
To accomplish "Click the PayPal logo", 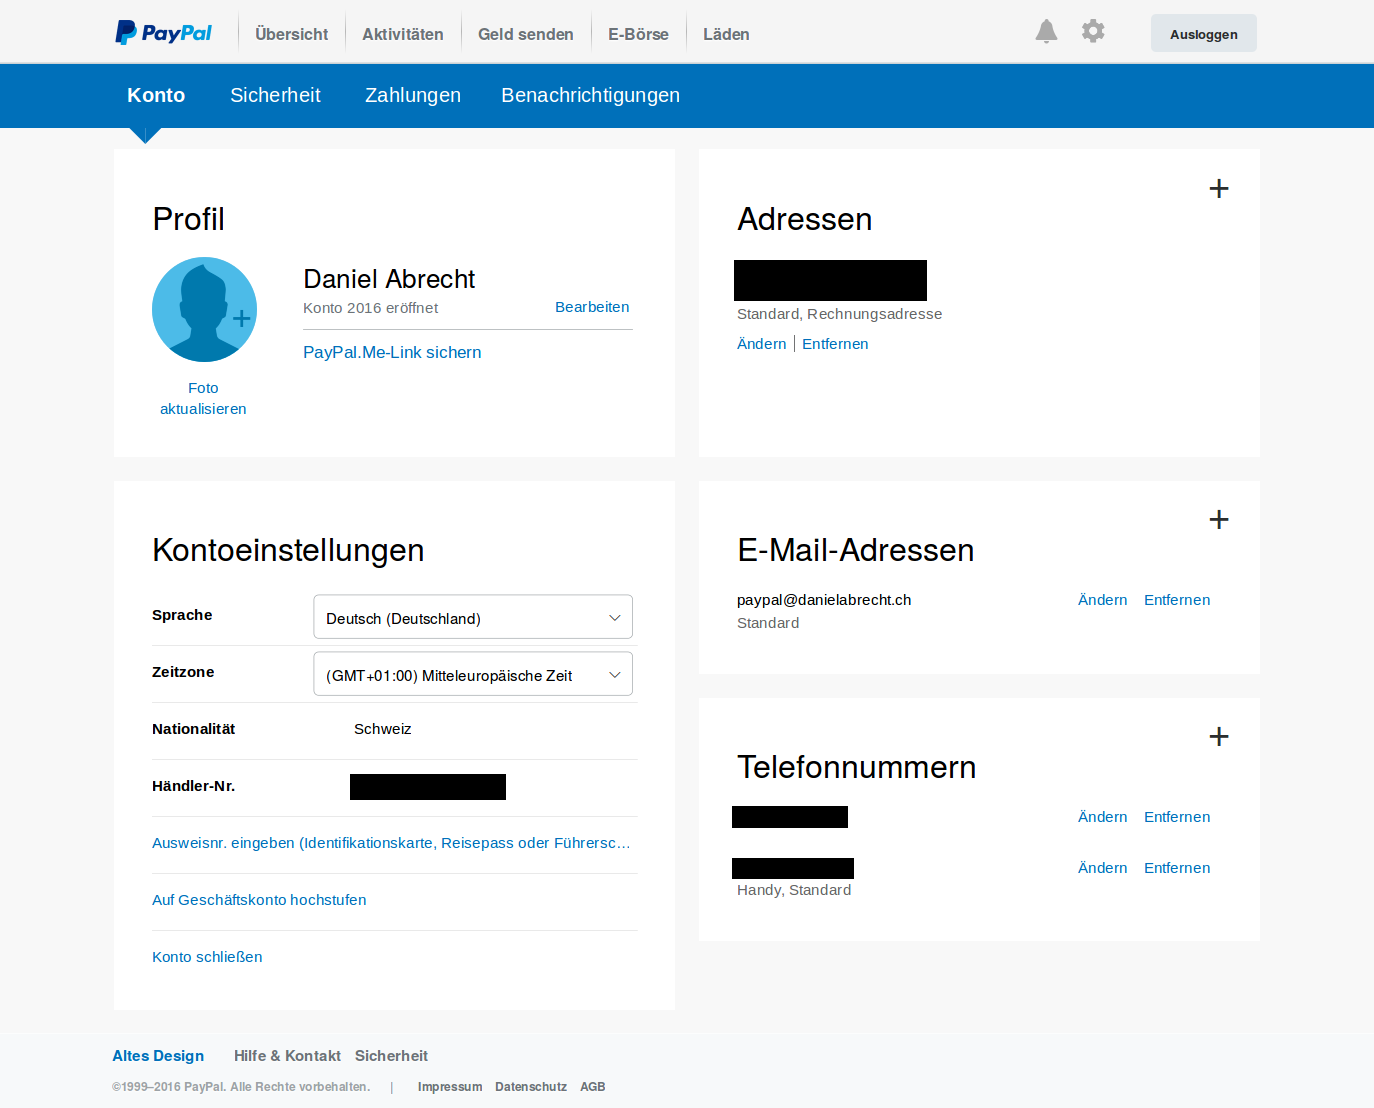I will pyautogui.click(x=163, y=33).
